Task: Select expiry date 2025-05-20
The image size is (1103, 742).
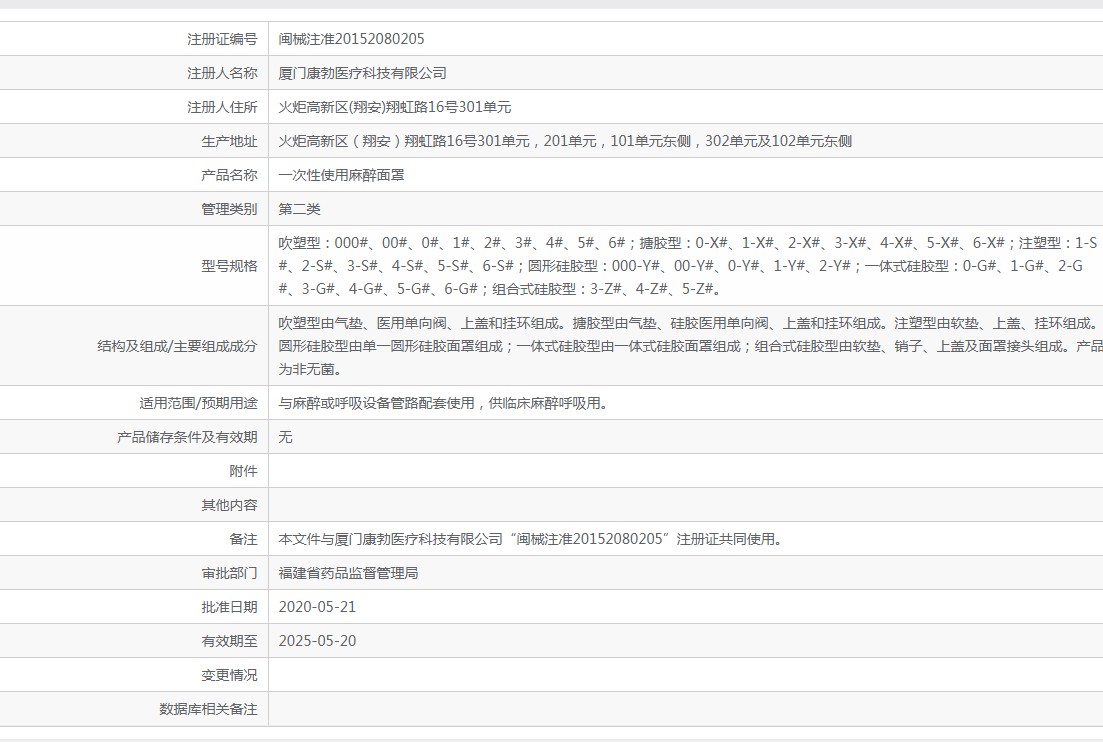Action: [317, 641]
